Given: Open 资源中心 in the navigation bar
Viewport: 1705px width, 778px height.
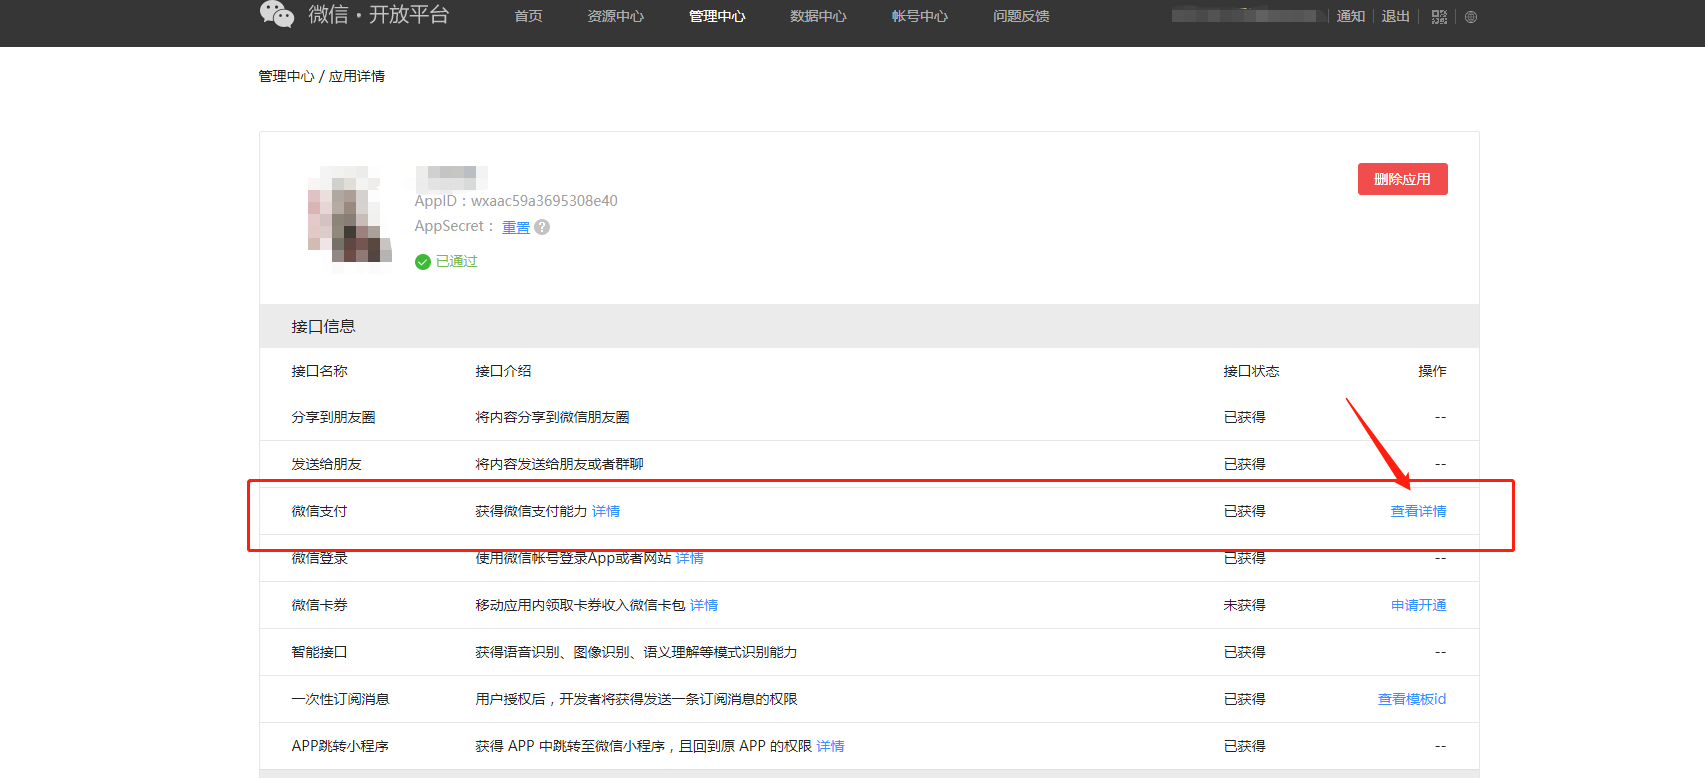Looking at the screenshot, I should [615, 16].
